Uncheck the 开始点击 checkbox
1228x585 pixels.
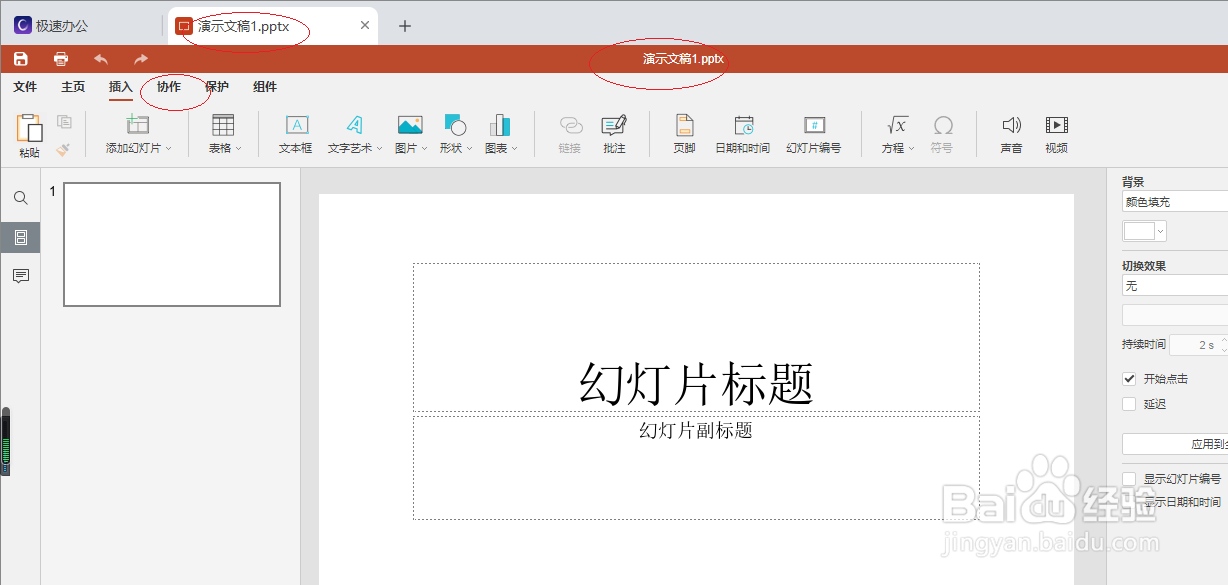(1130, 378)
